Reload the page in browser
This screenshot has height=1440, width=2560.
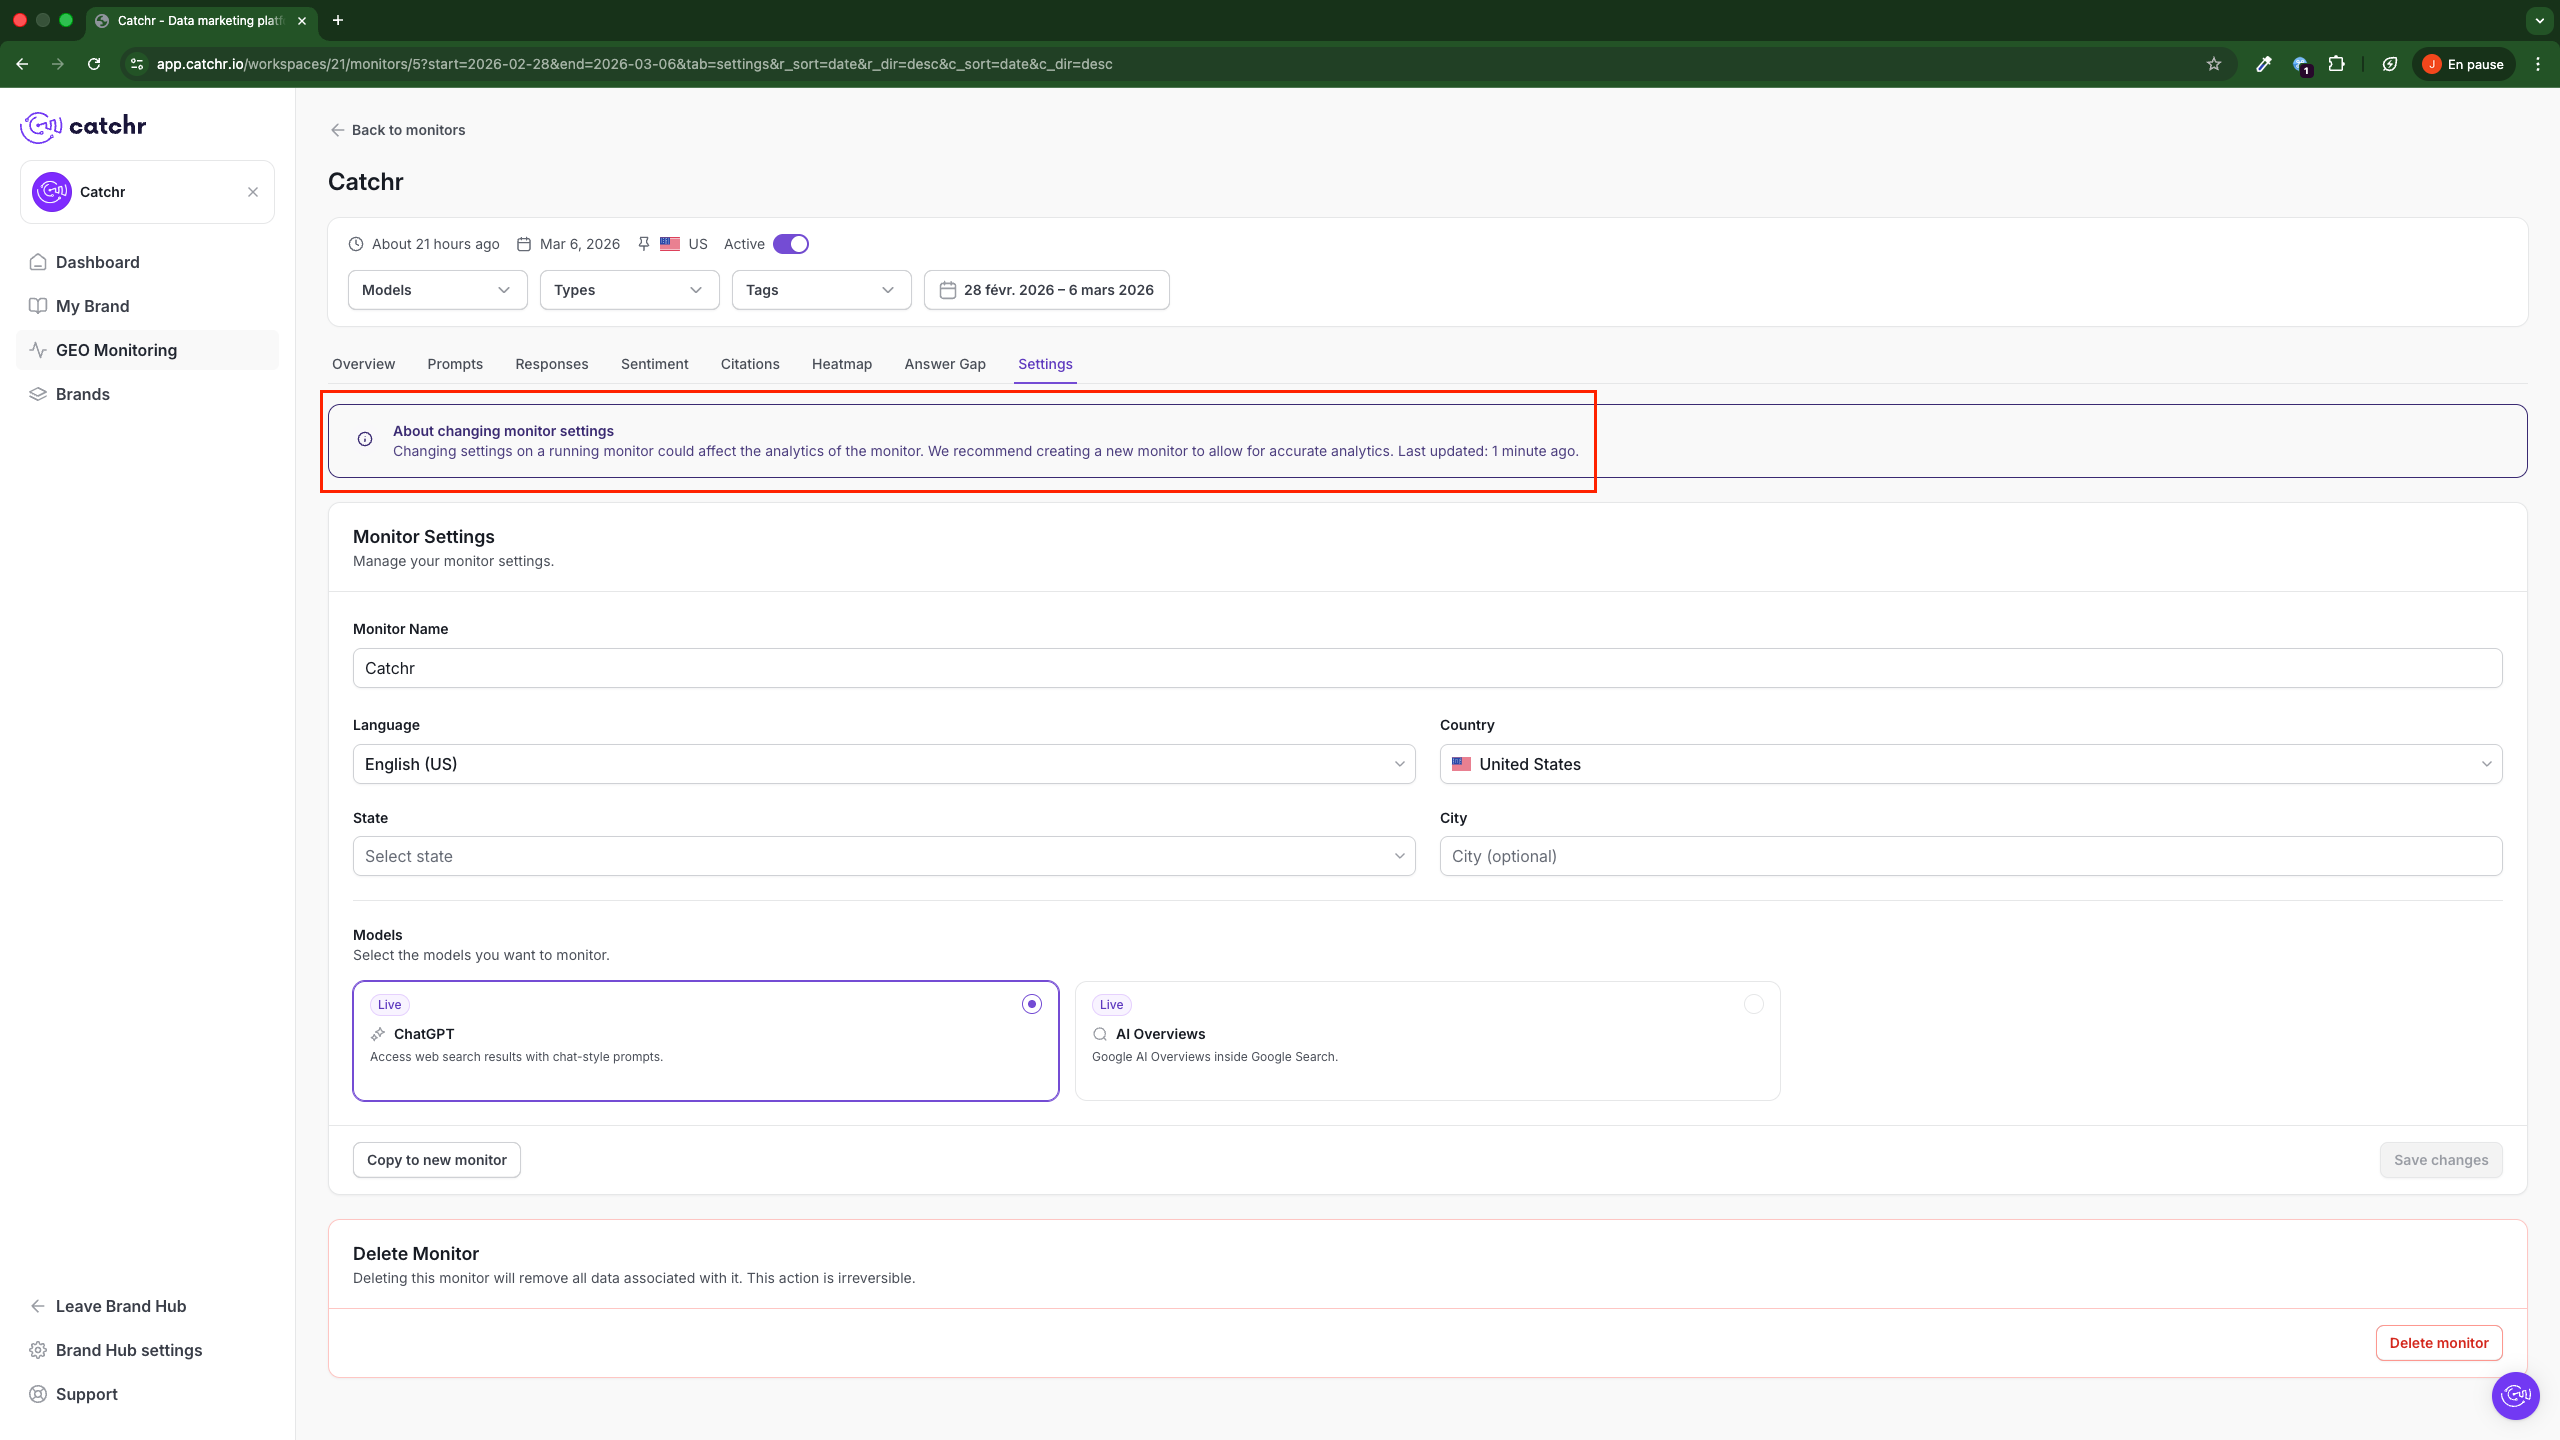(94, 64)
